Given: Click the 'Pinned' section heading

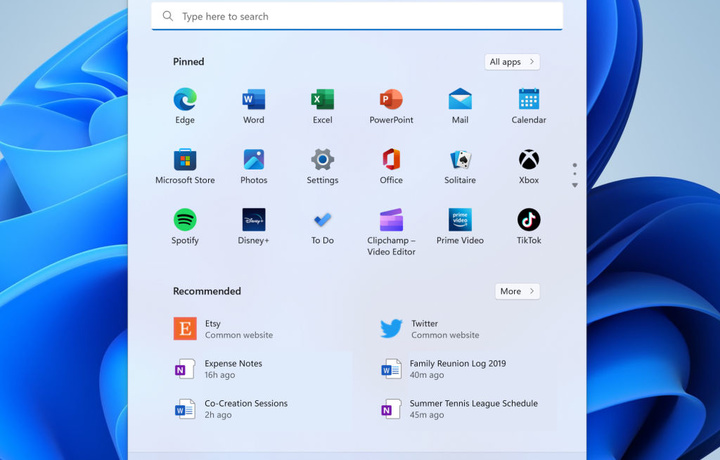Looking at the screenshot, I should (x=189, y=62).
